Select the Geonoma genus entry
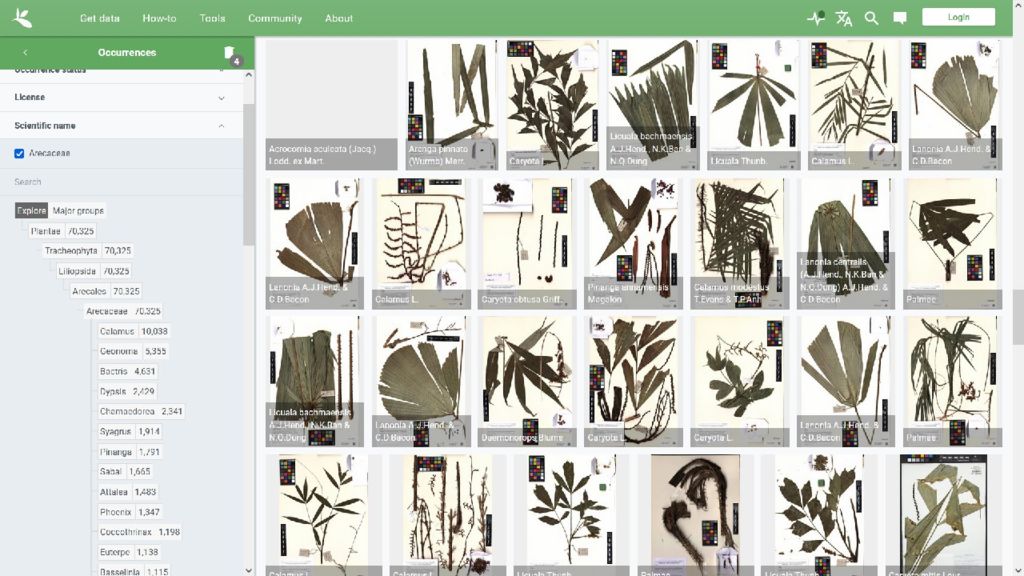The width and height of the screenshot is (1024, 576). (x=119, y=351)
